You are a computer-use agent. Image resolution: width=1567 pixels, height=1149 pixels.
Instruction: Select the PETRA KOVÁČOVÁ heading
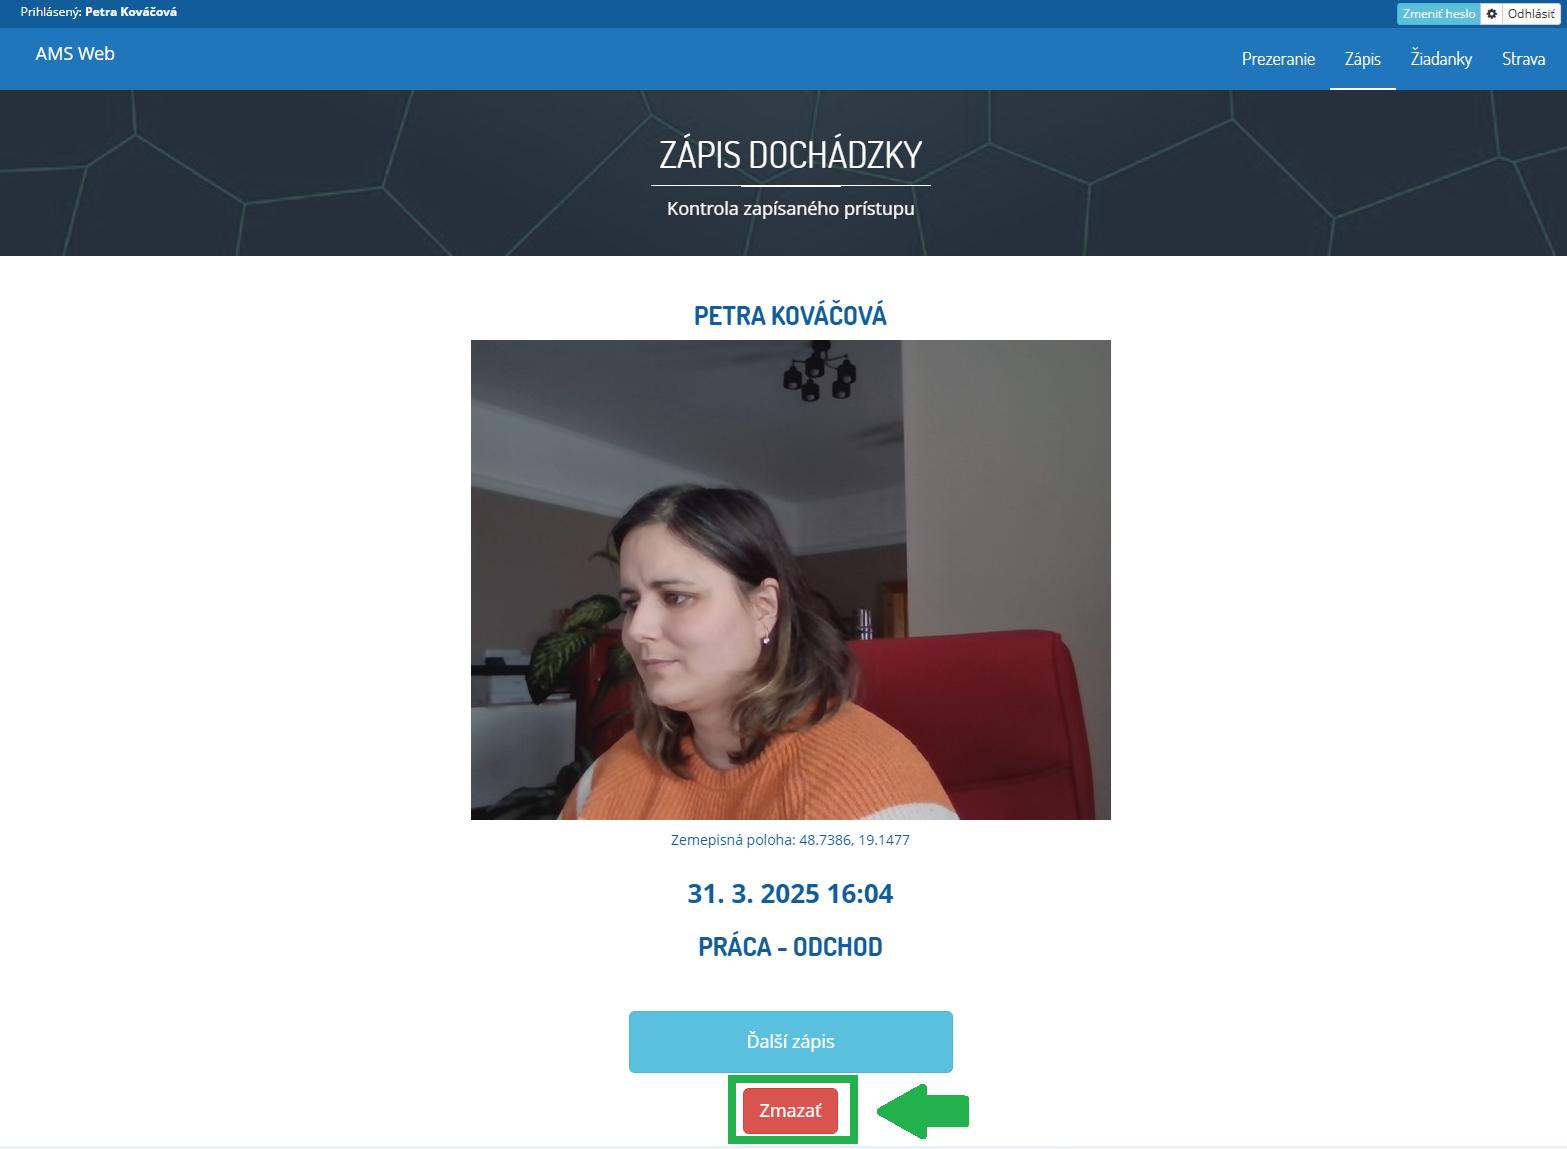point(790,315)
